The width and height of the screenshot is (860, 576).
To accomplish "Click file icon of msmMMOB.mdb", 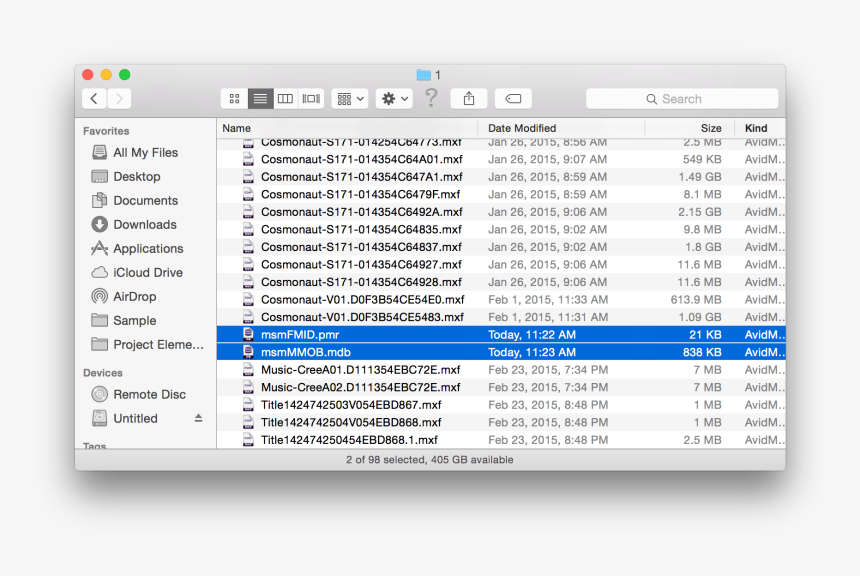I will [x=248, y=352].
